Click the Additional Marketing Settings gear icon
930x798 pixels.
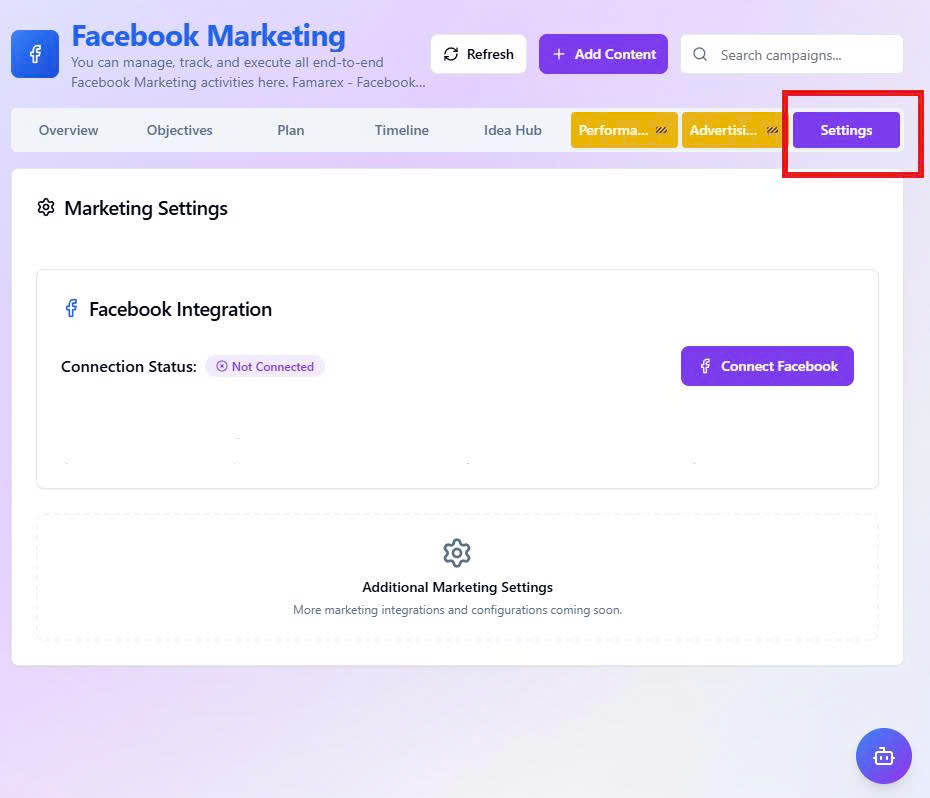click(x=457, y=553)
